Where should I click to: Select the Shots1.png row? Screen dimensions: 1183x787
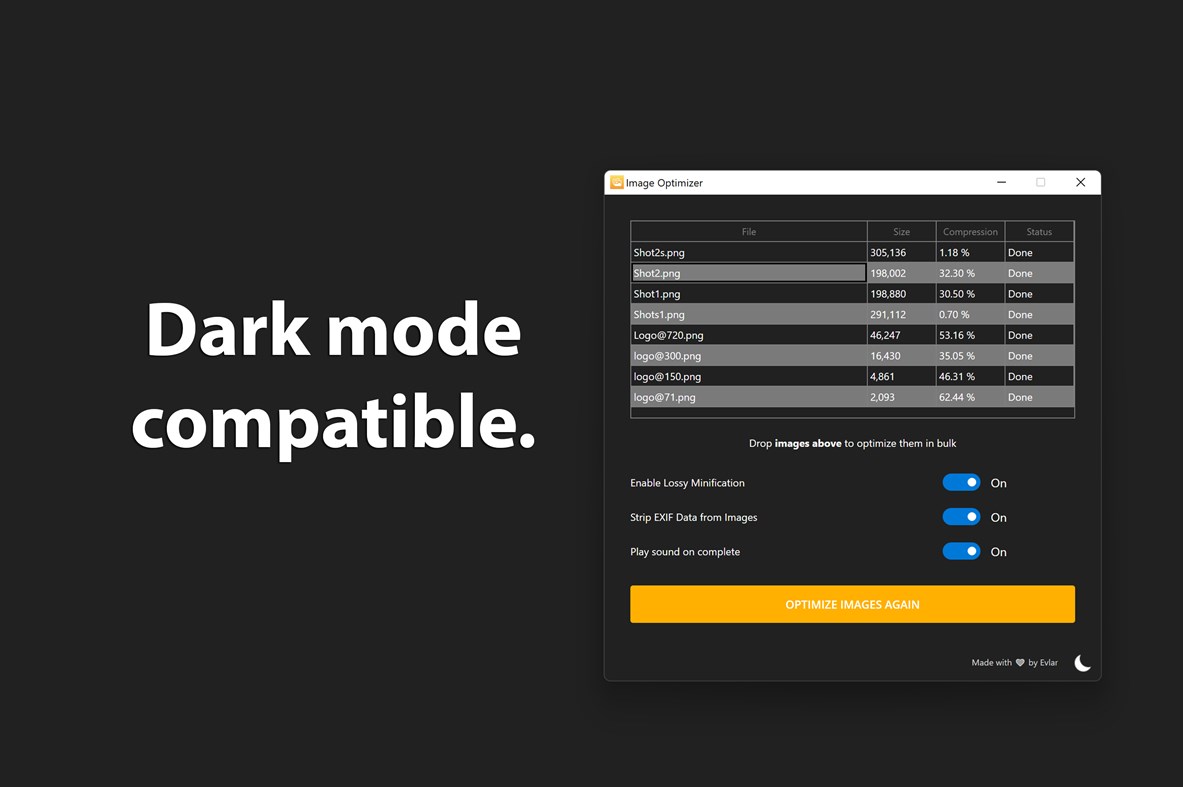[x=748, y=314]
